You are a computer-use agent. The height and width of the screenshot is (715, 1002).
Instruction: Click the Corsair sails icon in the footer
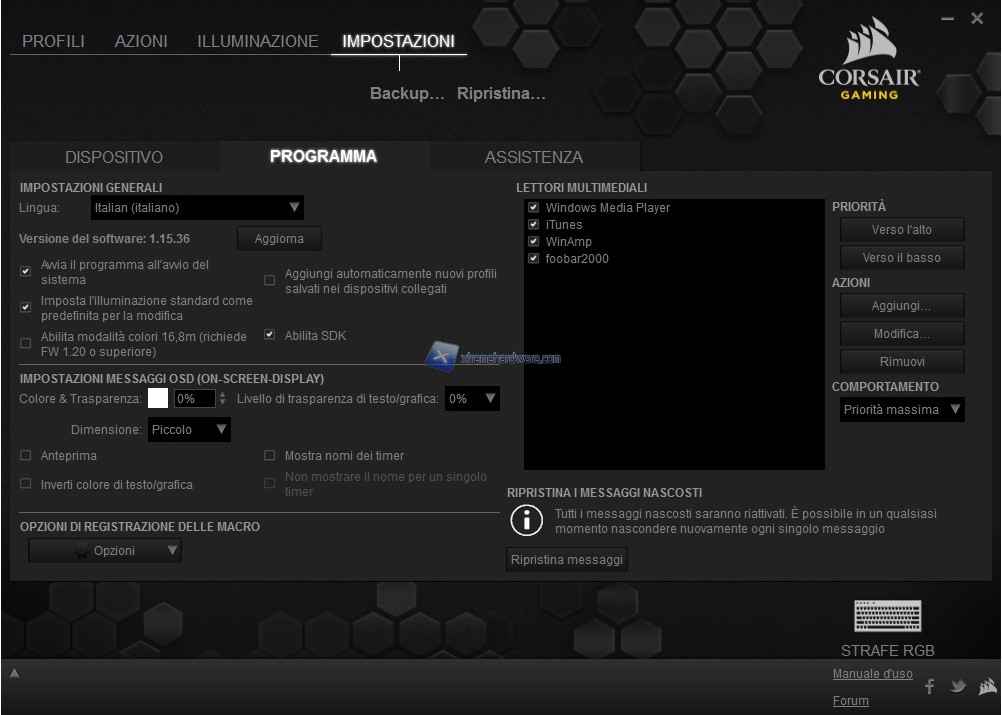pyautogui.click(x=986, y=686)
